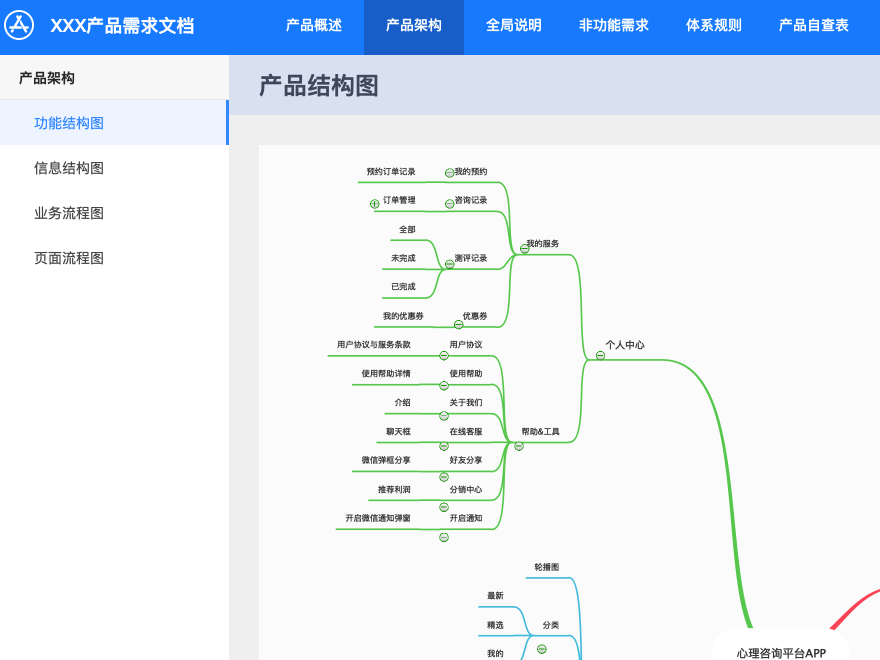880x660 pixels.
Task: Collapse the 在线客服 node
Action: click(443, 446)
